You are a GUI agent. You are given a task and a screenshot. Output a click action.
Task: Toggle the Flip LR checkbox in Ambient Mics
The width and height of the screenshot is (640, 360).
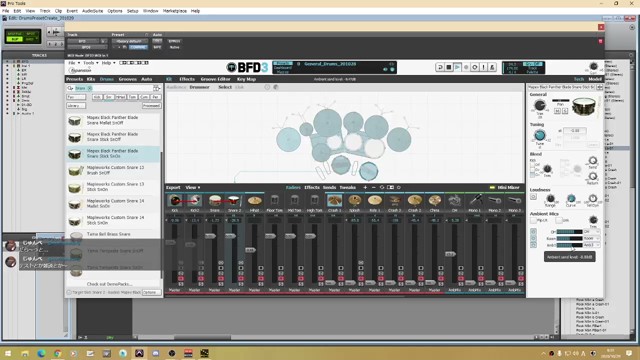[x=533, y=220]
